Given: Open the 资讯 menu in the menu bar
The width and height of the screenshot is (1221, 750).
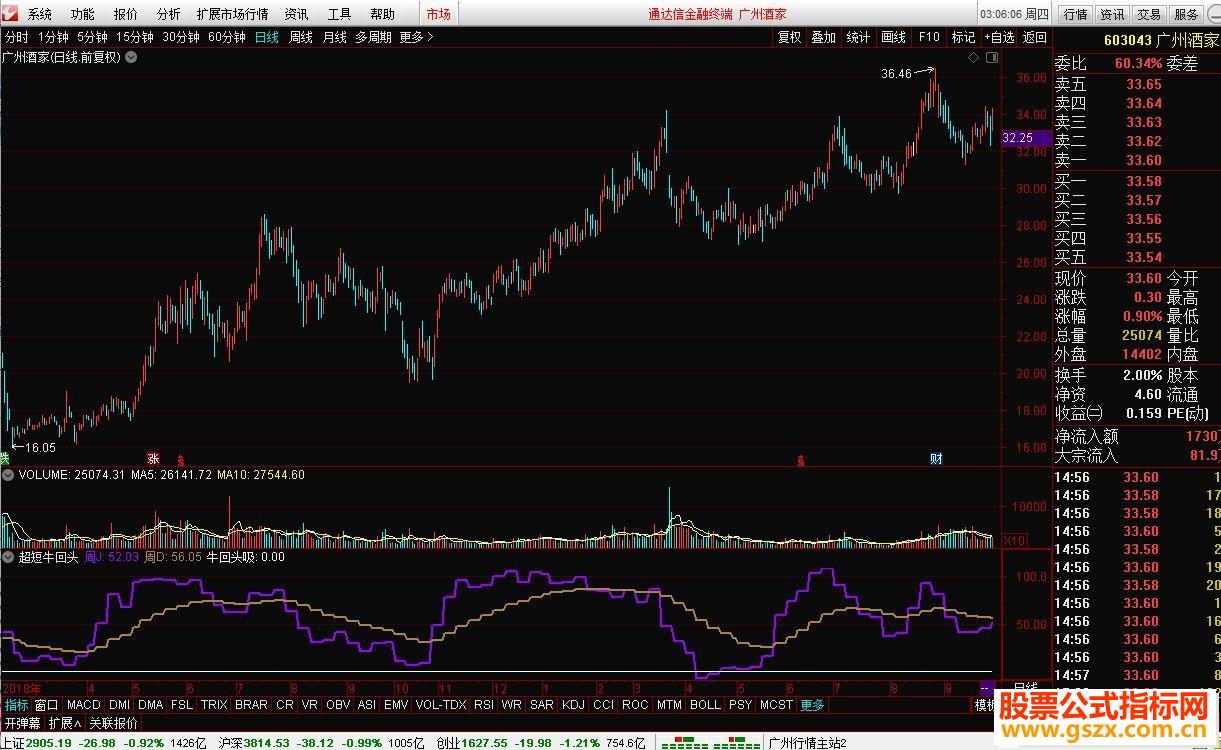Looking at the screenshot, I should tap(296, 14).
